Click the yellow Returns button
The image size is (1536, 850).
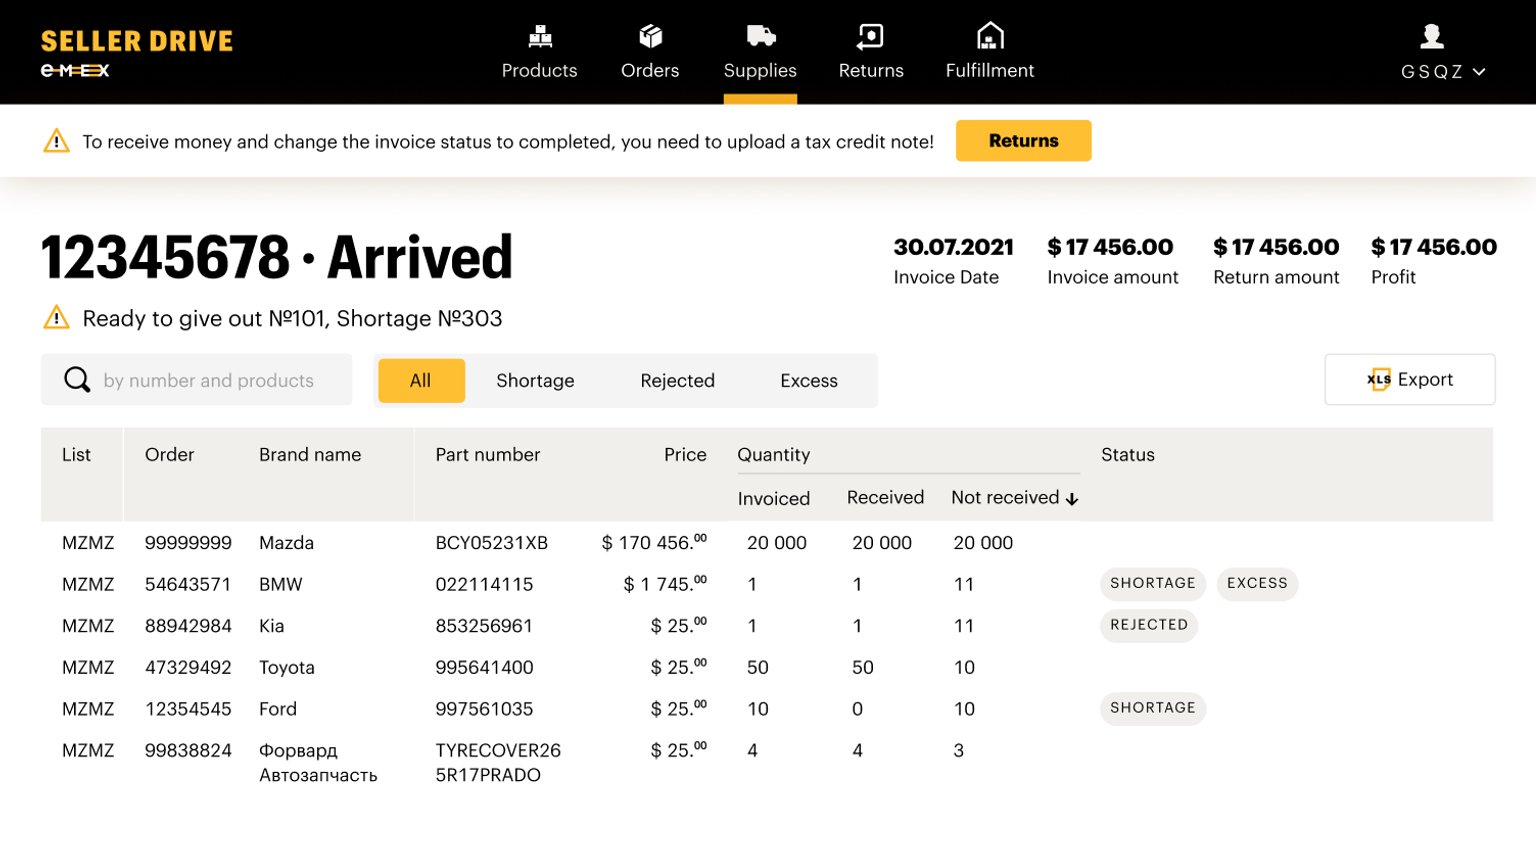click(x=1023, y=141)
